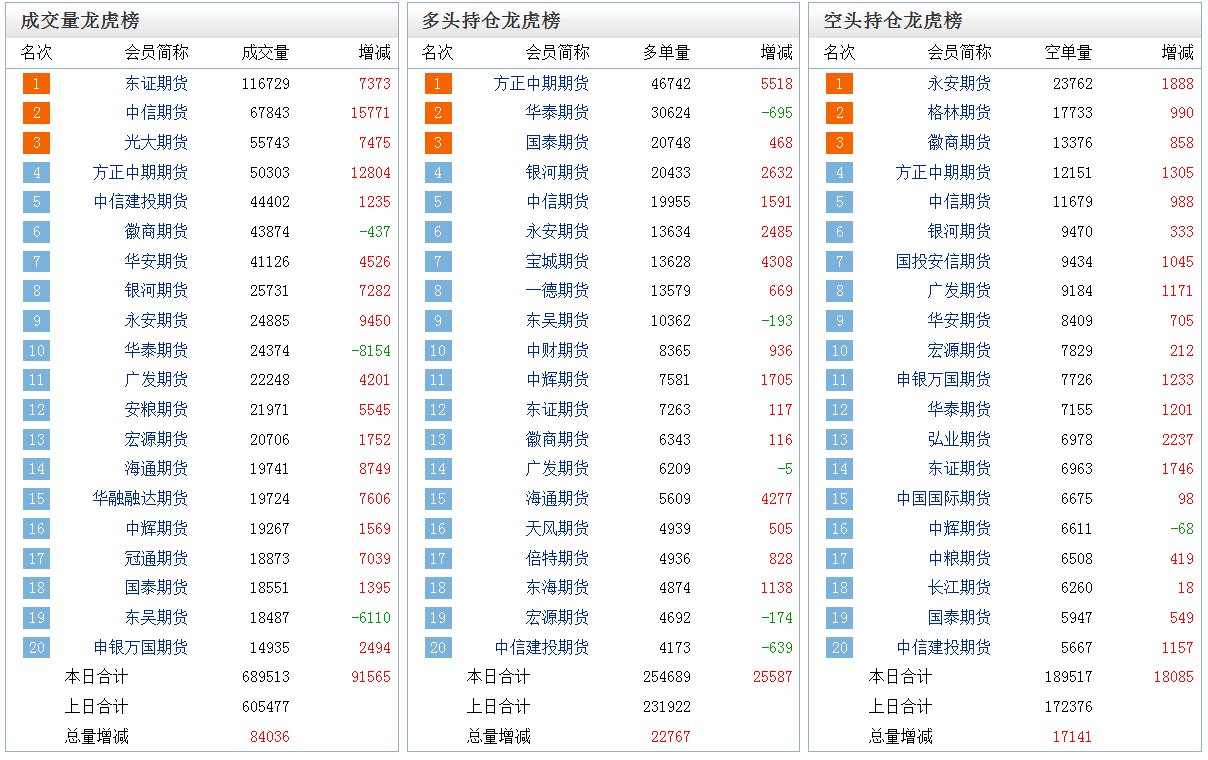1208x760 pixels.
Task: Open 方正中期期货 in the 多头持仓龙虎榜 table
Action: point(542,84)
